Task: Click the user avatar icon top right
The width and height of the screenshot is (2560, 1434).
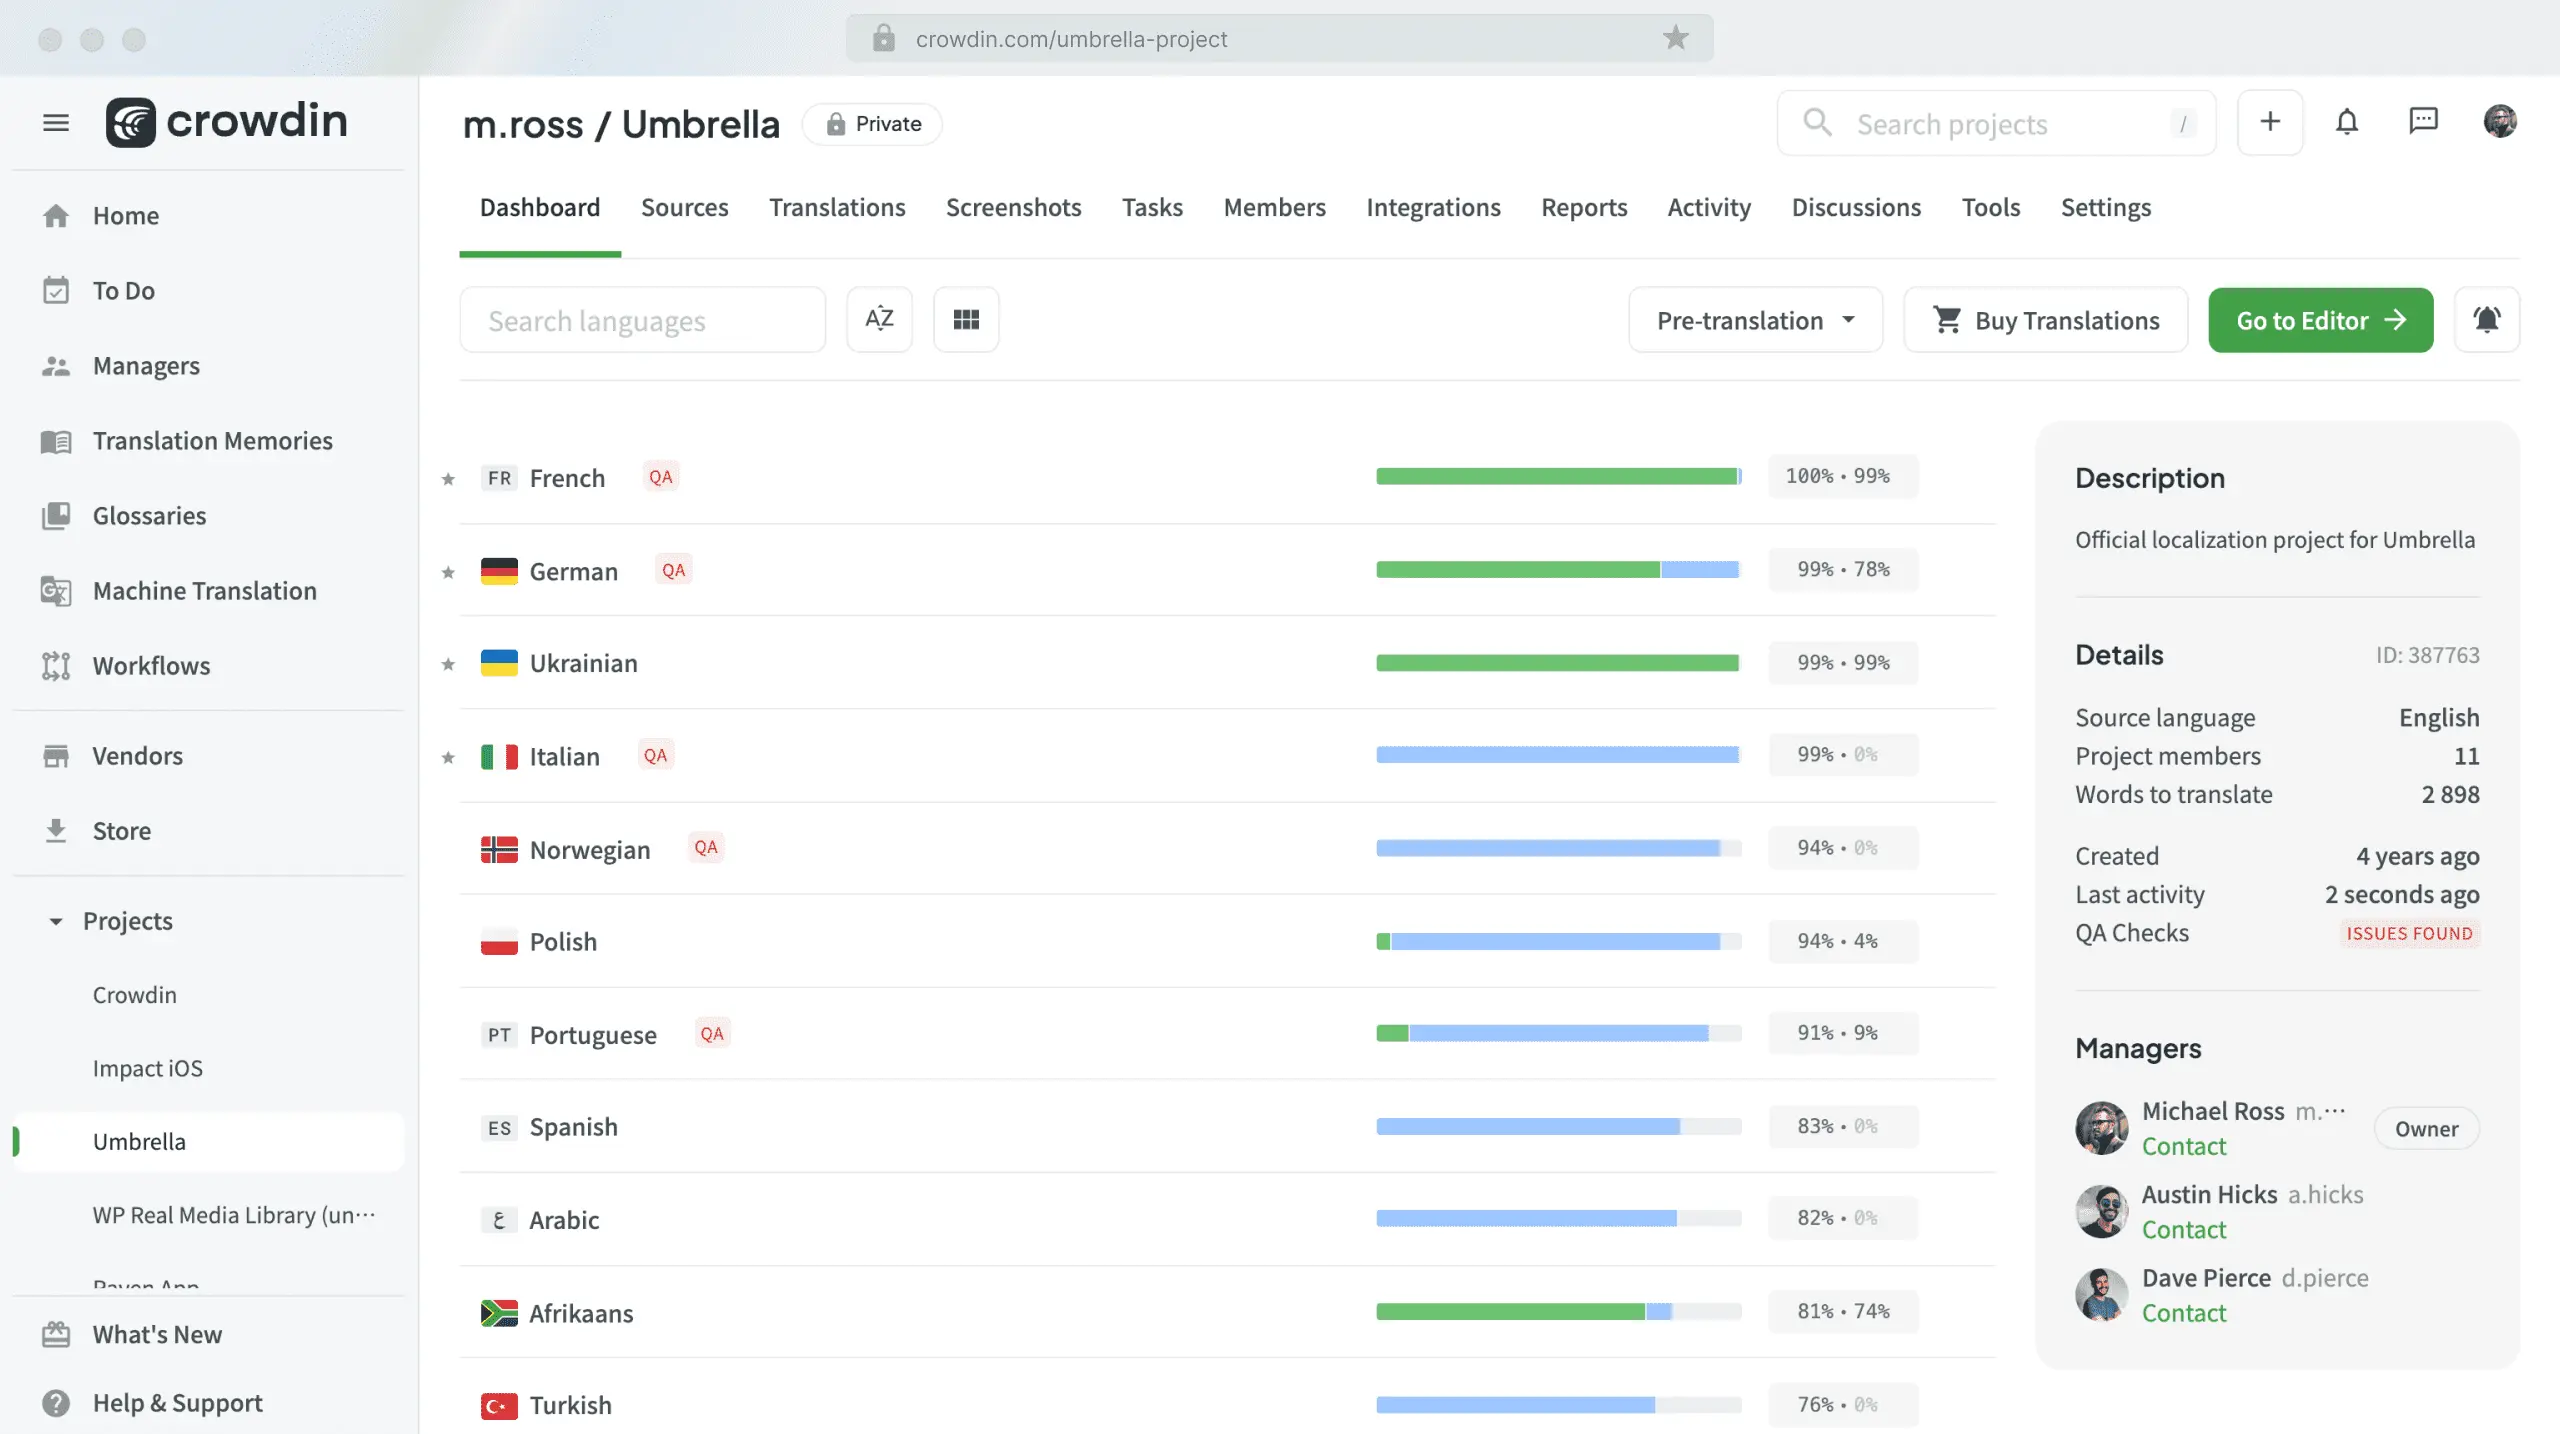Action: tap(2500, 123)
